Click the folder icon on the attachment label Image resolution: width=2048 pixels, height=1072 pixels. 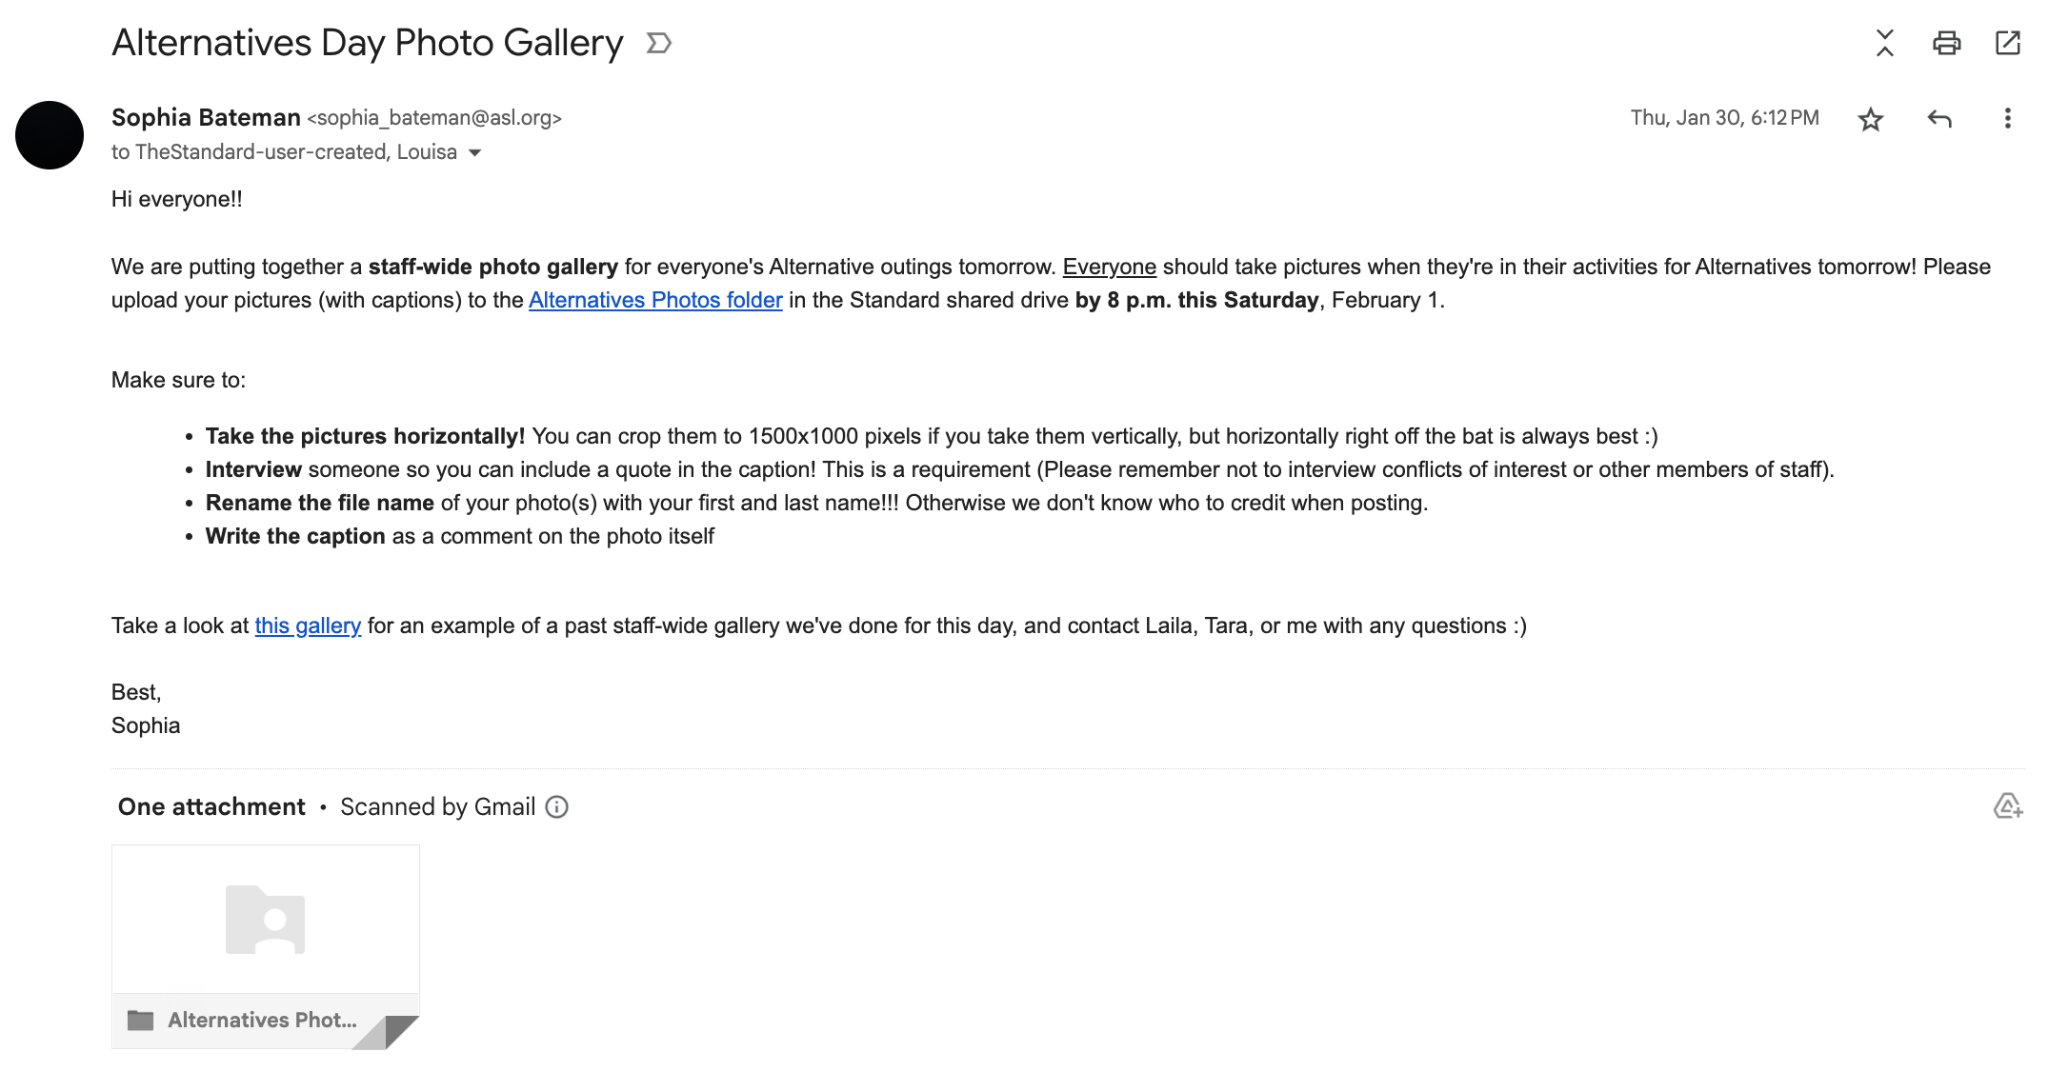pos(141,1020)
